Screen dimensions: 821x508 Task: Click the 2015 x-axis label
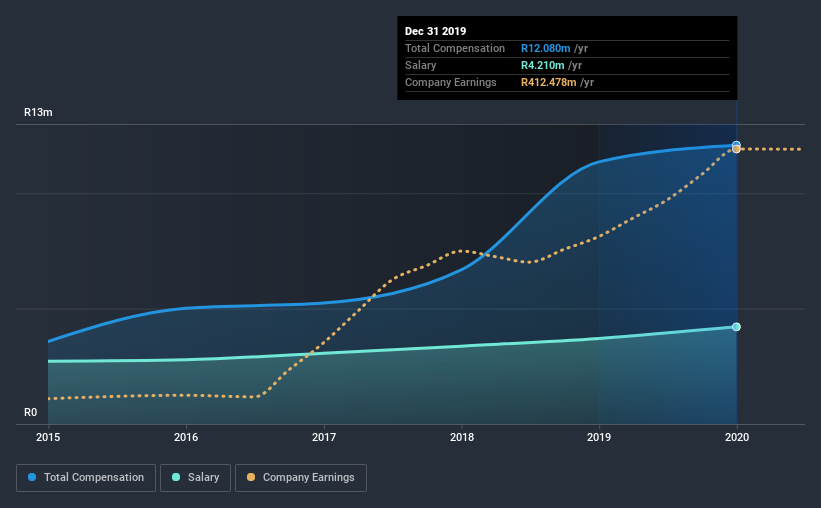tap(48, 437)
